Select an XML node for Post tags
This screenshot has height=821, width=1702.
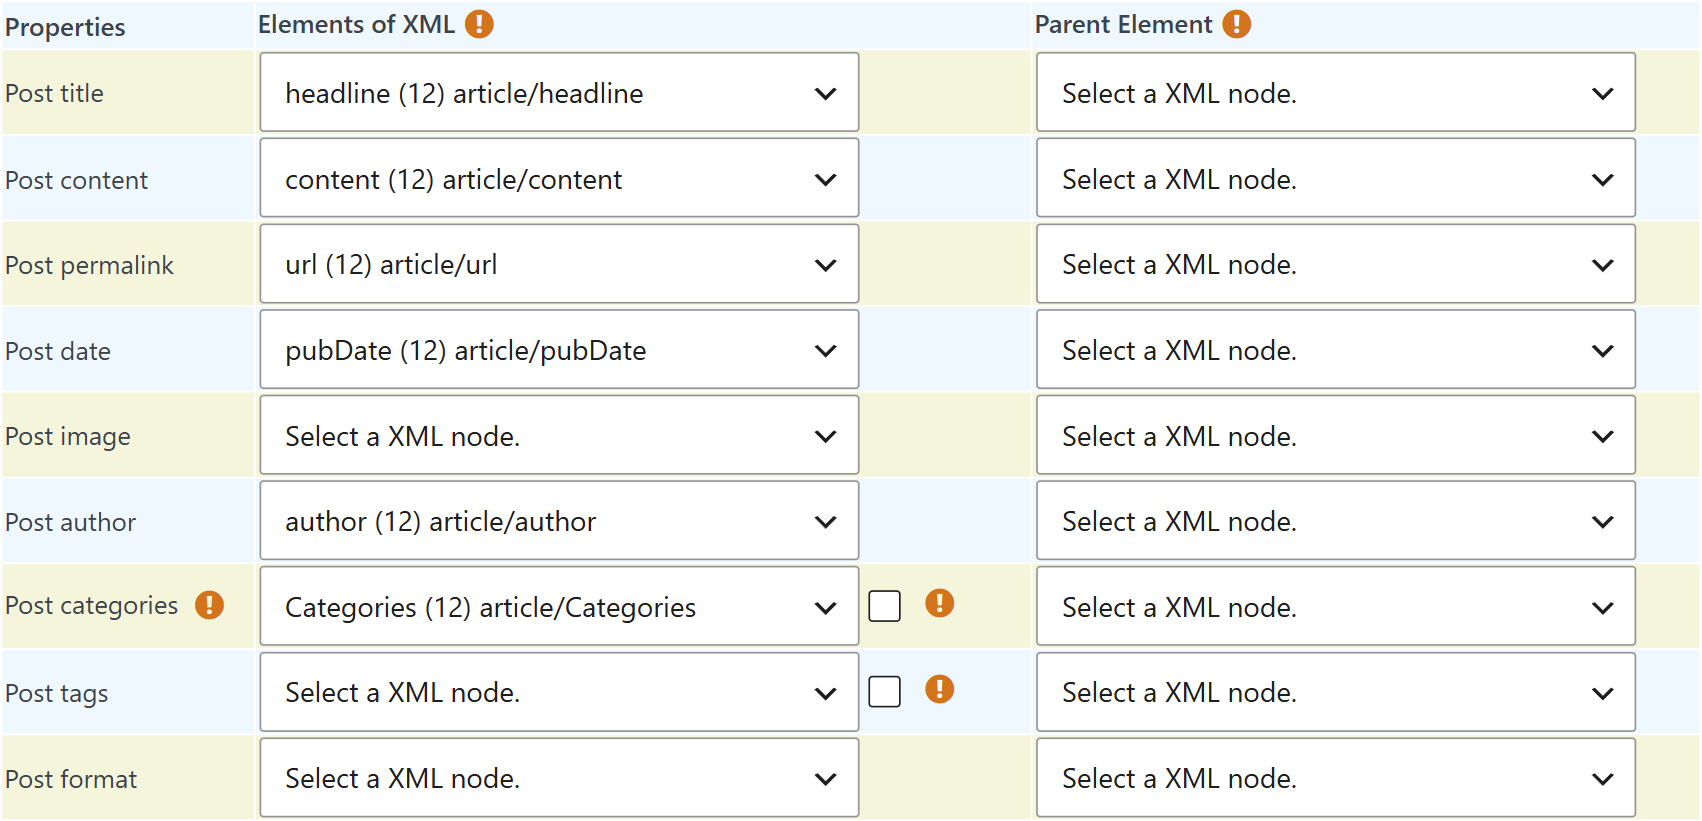[559, 693]
